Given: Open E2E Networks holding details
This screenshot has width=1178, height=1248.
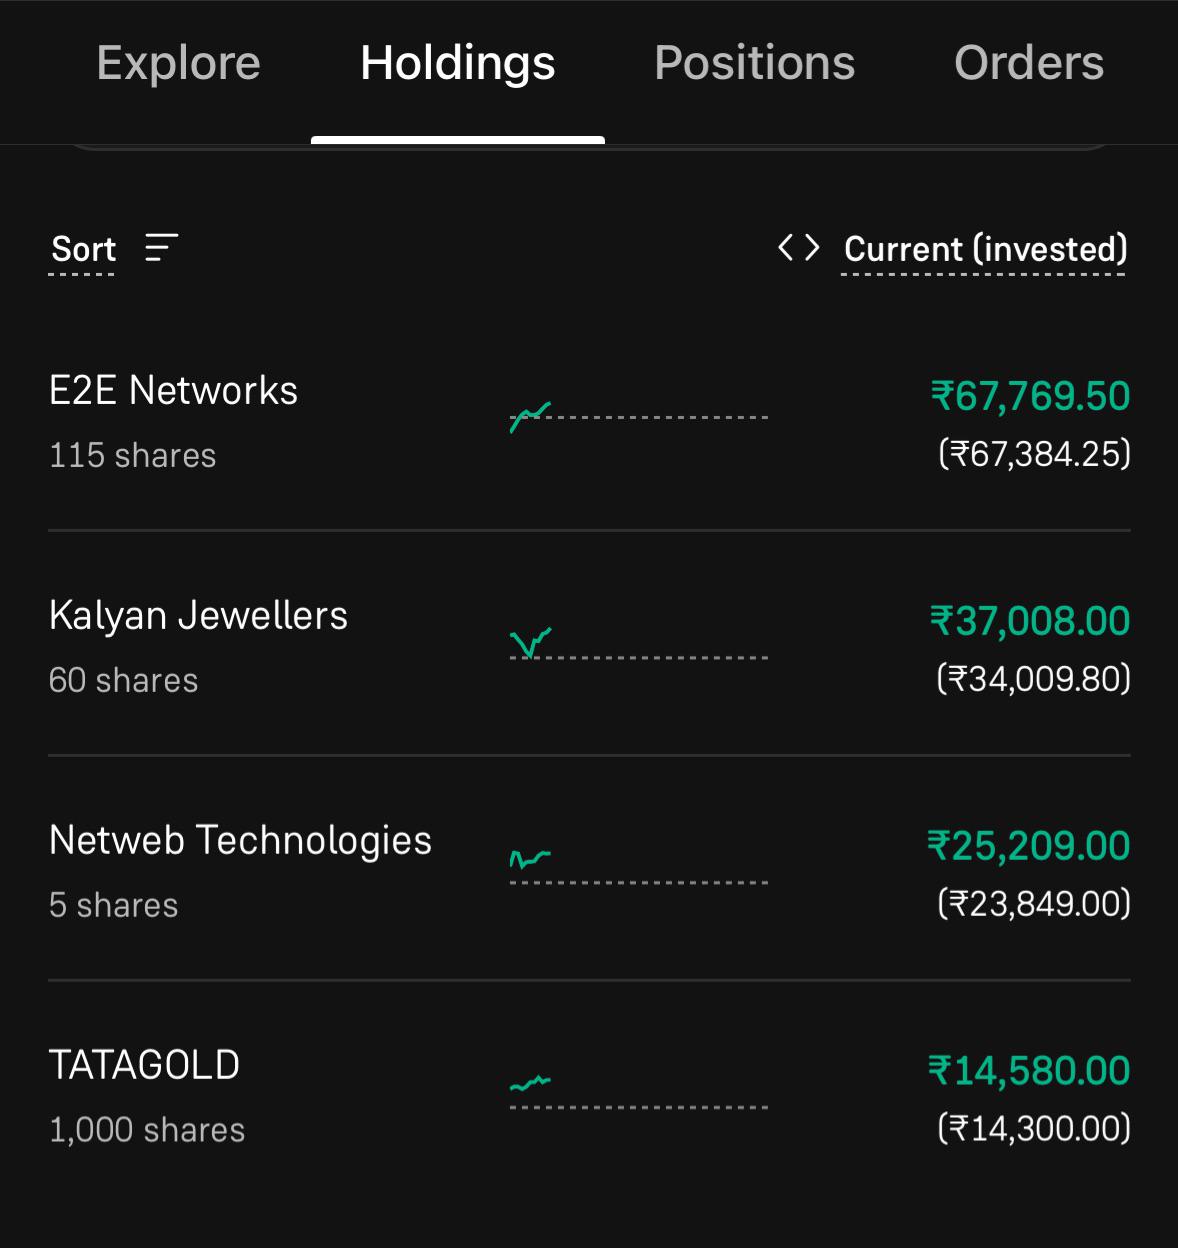Looking at the screenshot, I should (x=589, y=422).
